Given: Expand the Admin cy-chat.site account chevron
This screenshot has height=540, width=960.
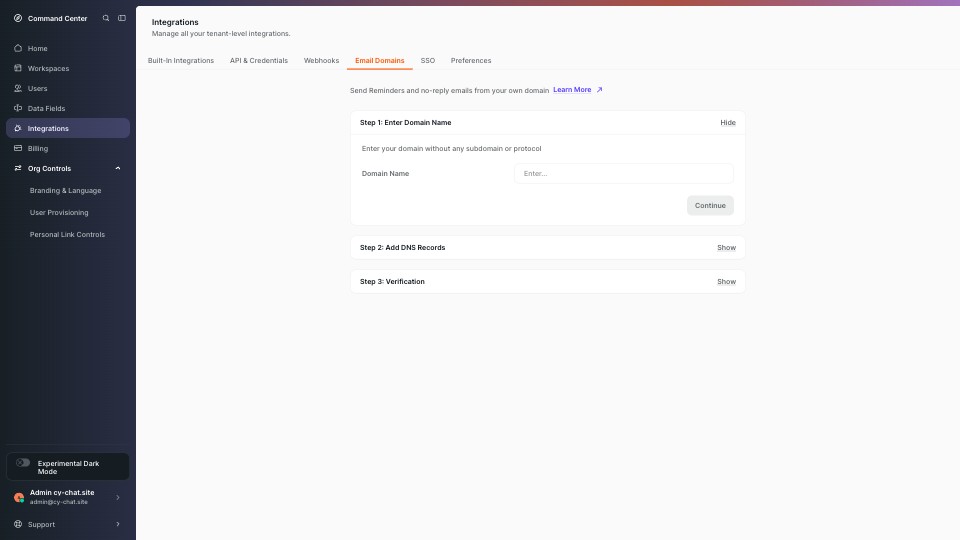Looking at the screenshot, I should point(118,497).
